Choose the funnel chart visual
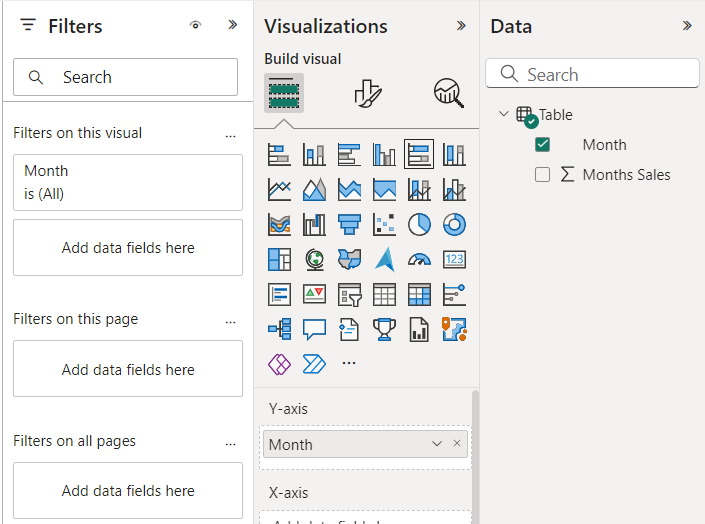This screenshot has width=705, height=524. (349, 224)
